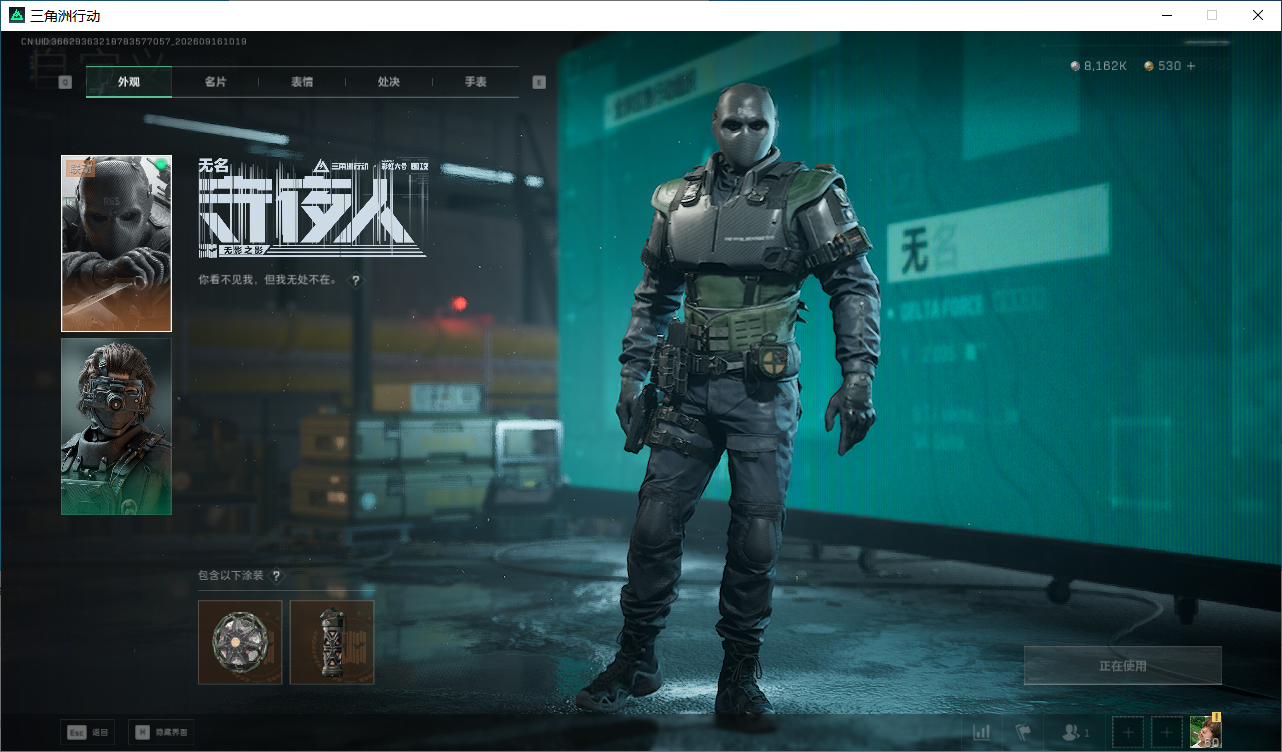1282x752 pixels.
Task: Click the 正在使用 button
Action: click(x=1122, y=666)
